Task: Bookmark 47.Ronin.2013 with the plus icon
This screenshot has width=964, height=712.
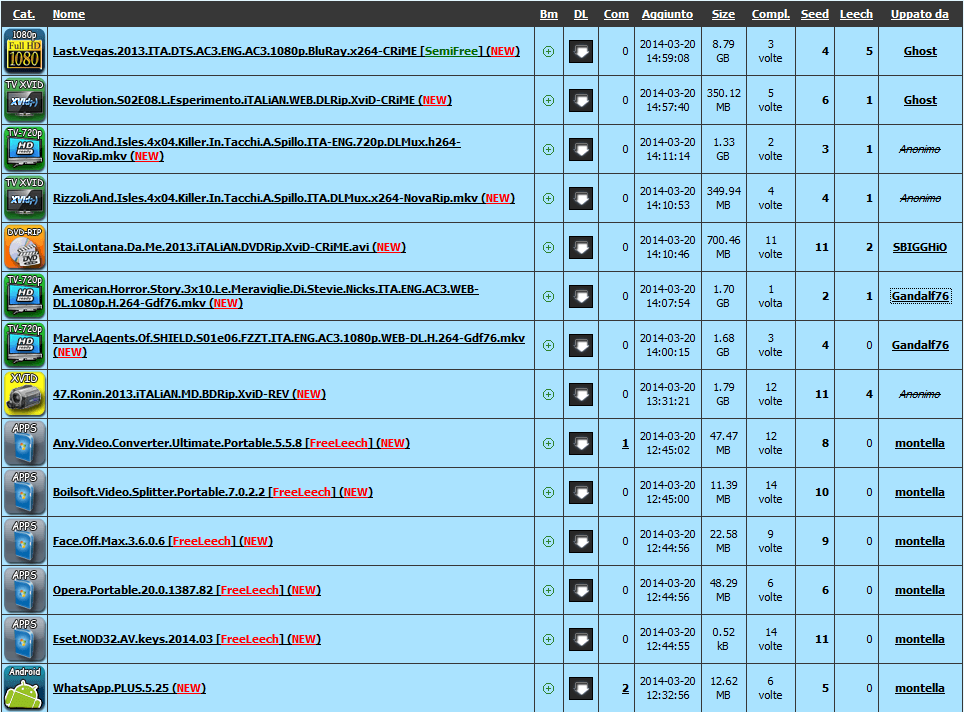Action: 548,394
